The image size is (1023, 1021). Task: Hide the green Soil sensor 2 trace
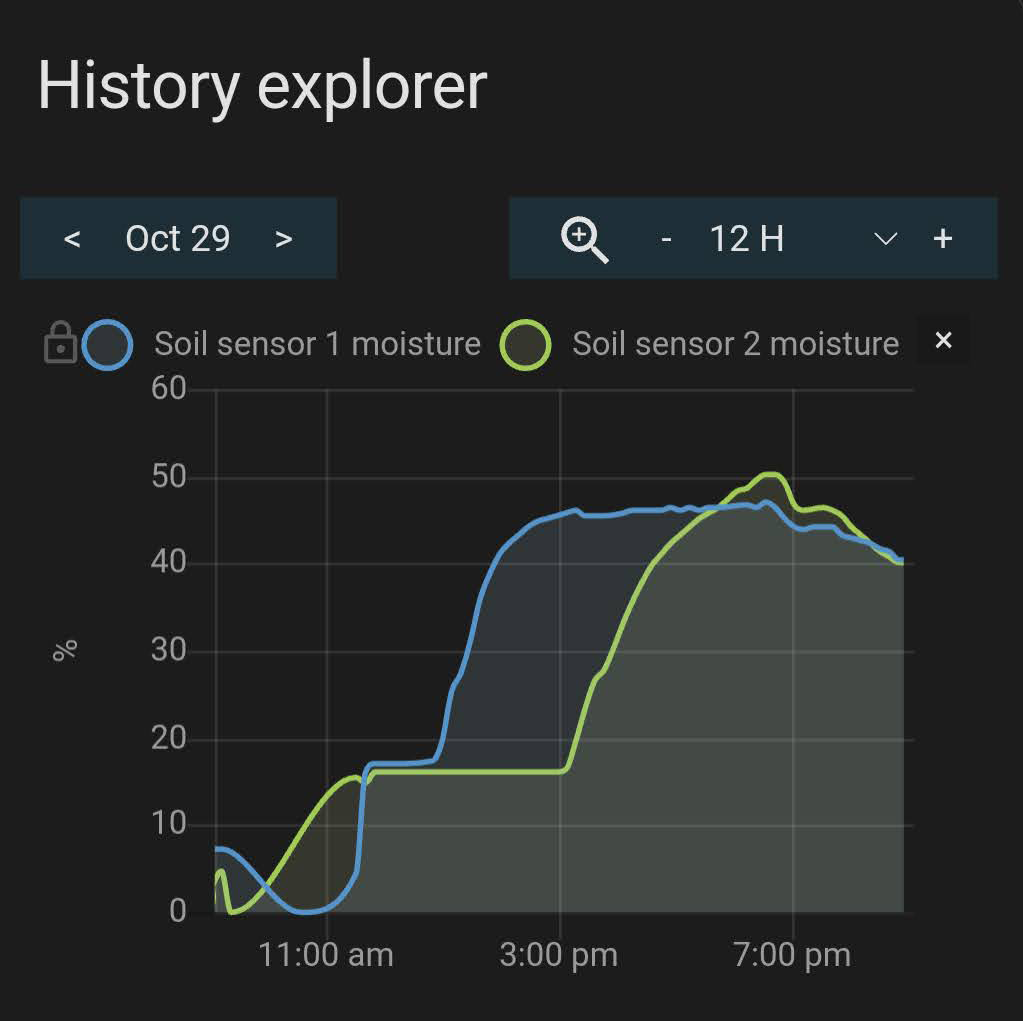[x=524, y=343]
